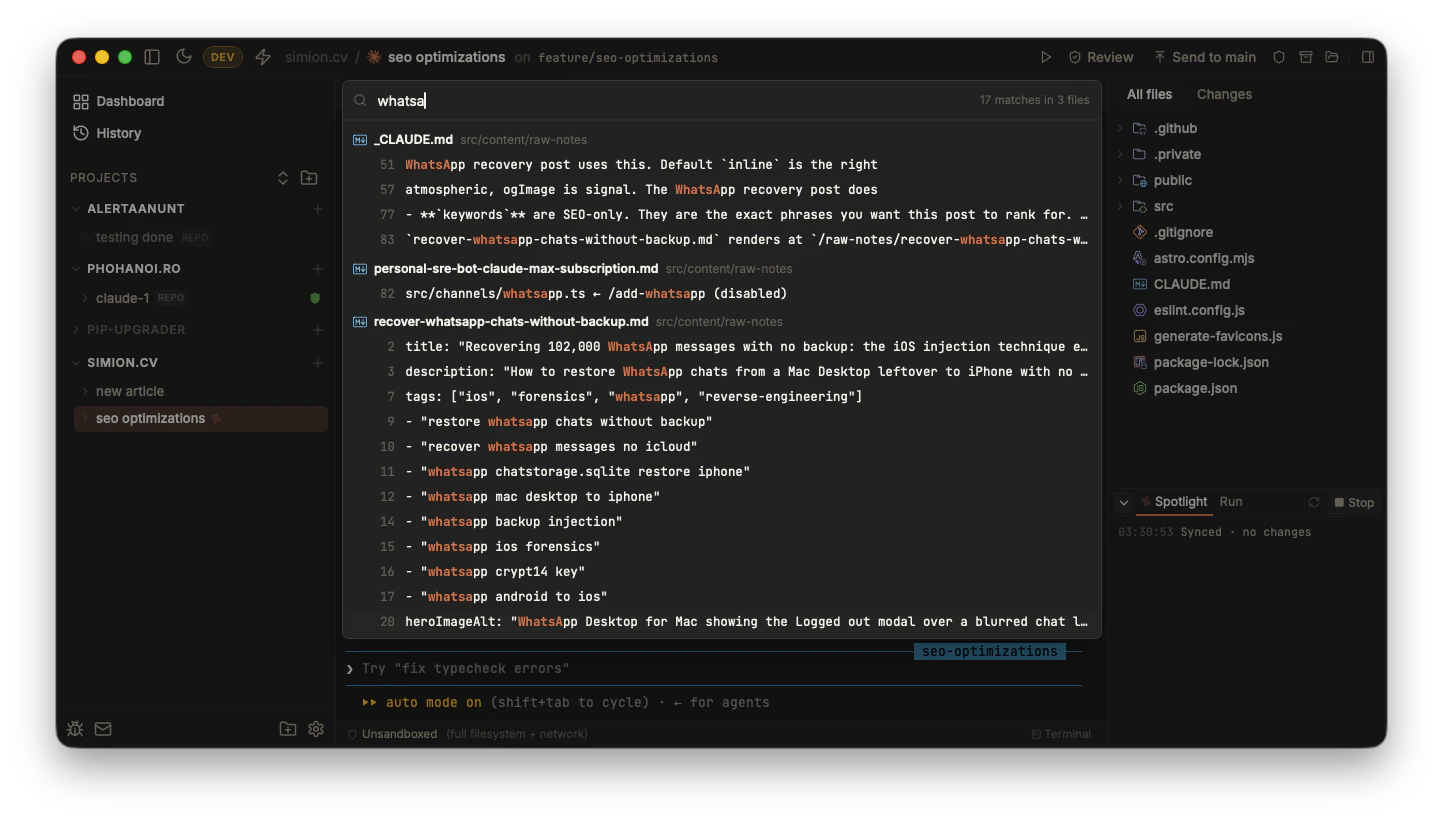Open the bug report icon at the bottom left
The image size is (1443, 822).
[x=75, y=729]
